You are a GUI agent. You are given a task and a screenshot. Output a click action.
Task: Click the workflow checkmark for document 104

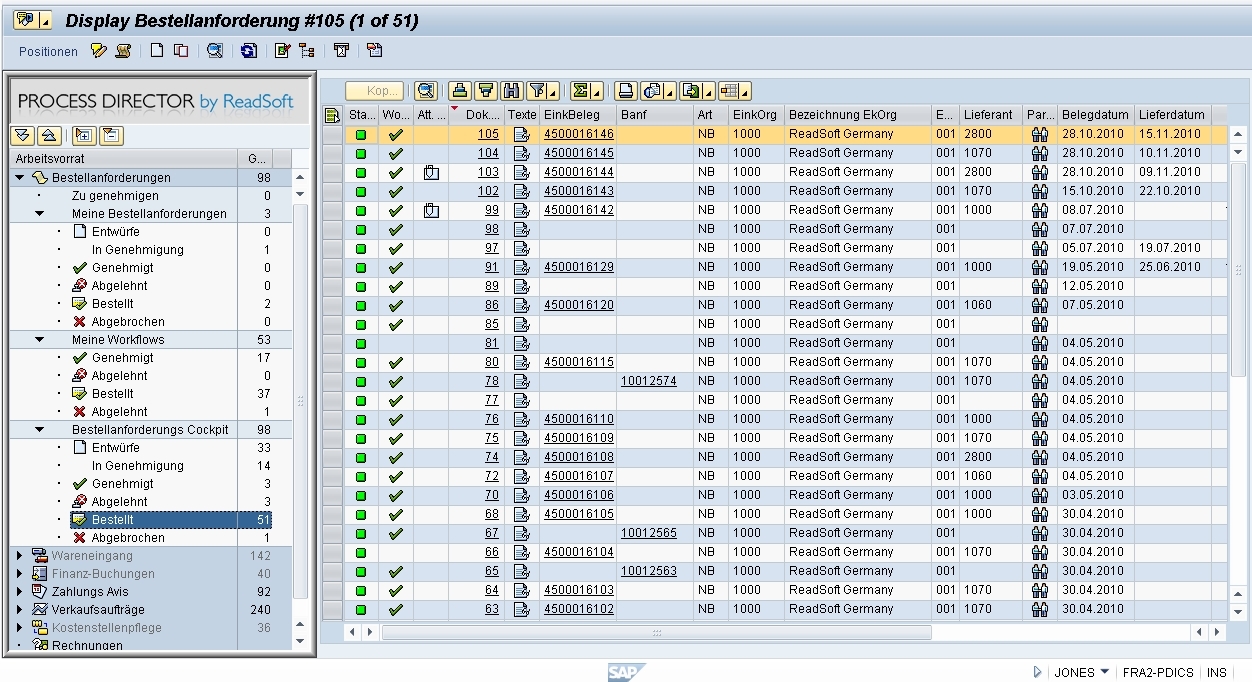[x=395, y=152]
